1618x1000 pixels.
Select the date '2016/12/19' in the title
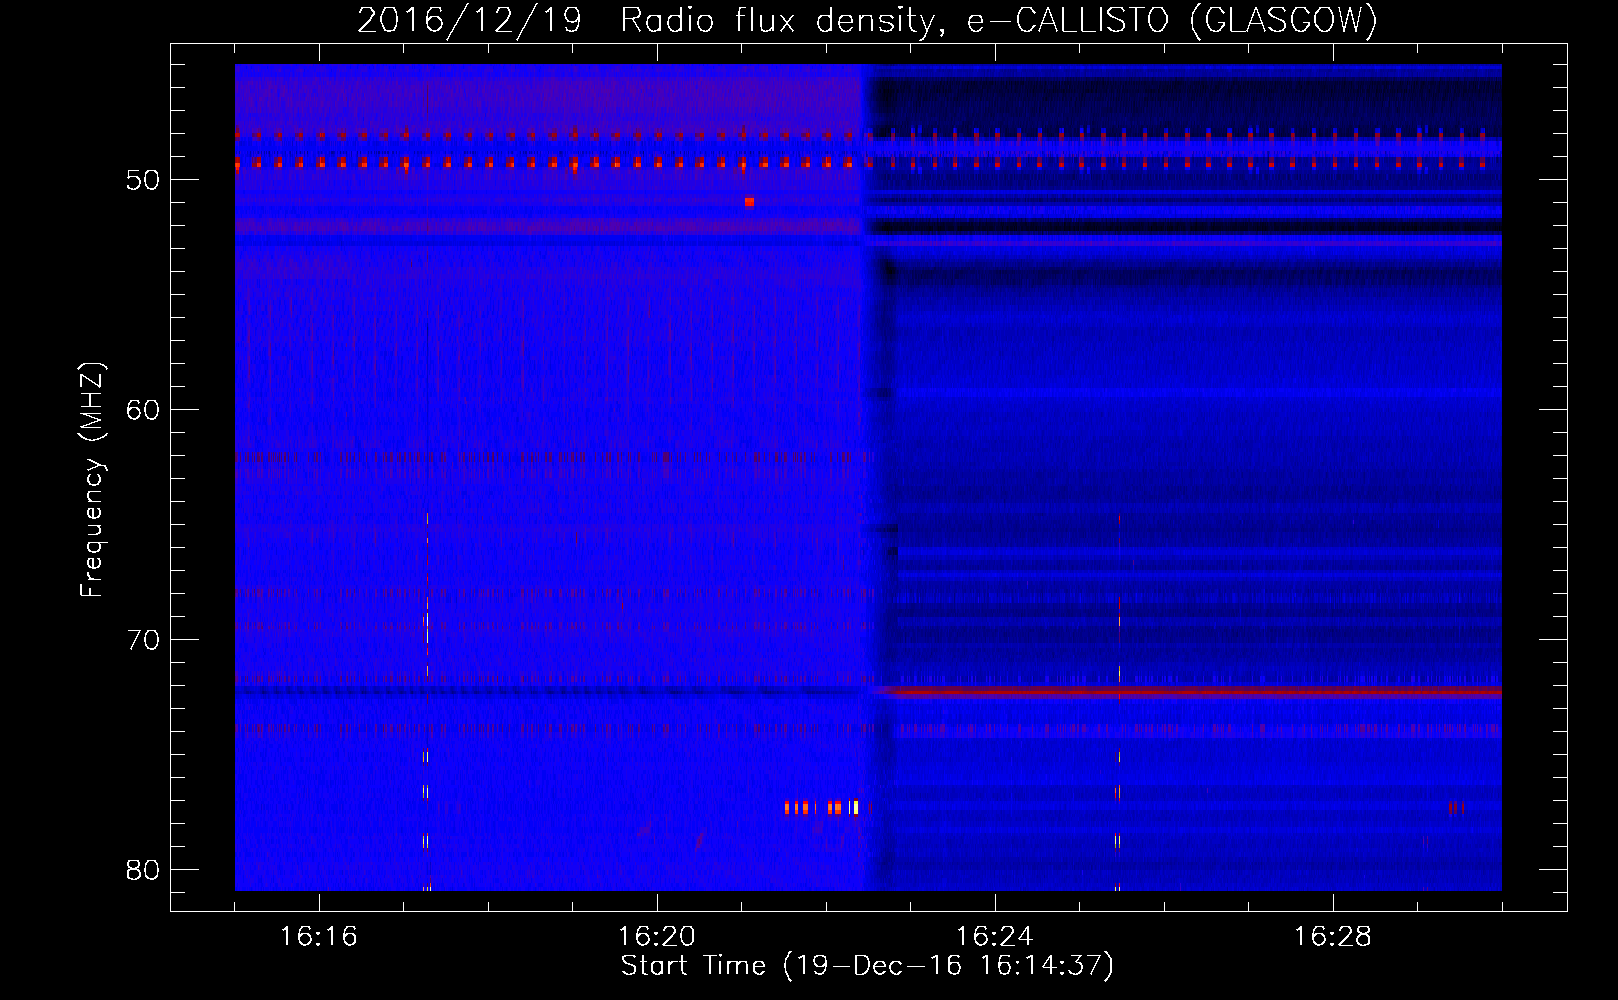(x=470, y=21)
